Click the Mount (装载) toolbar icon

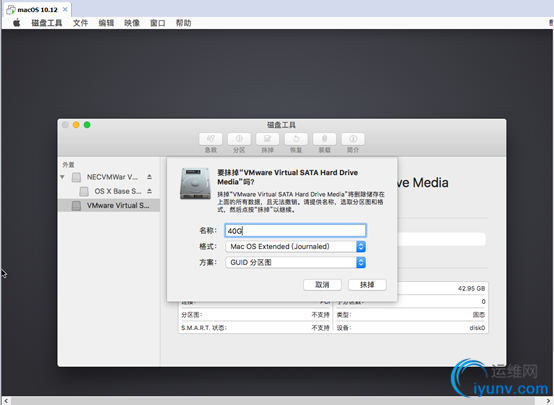[324, 139]
